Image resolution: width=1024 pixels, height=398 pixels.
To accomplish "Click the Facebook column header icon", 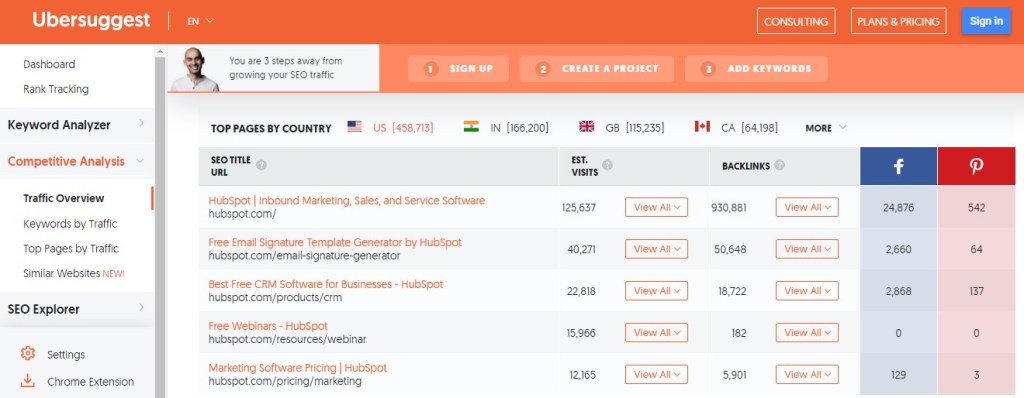I will pos(899,167).
